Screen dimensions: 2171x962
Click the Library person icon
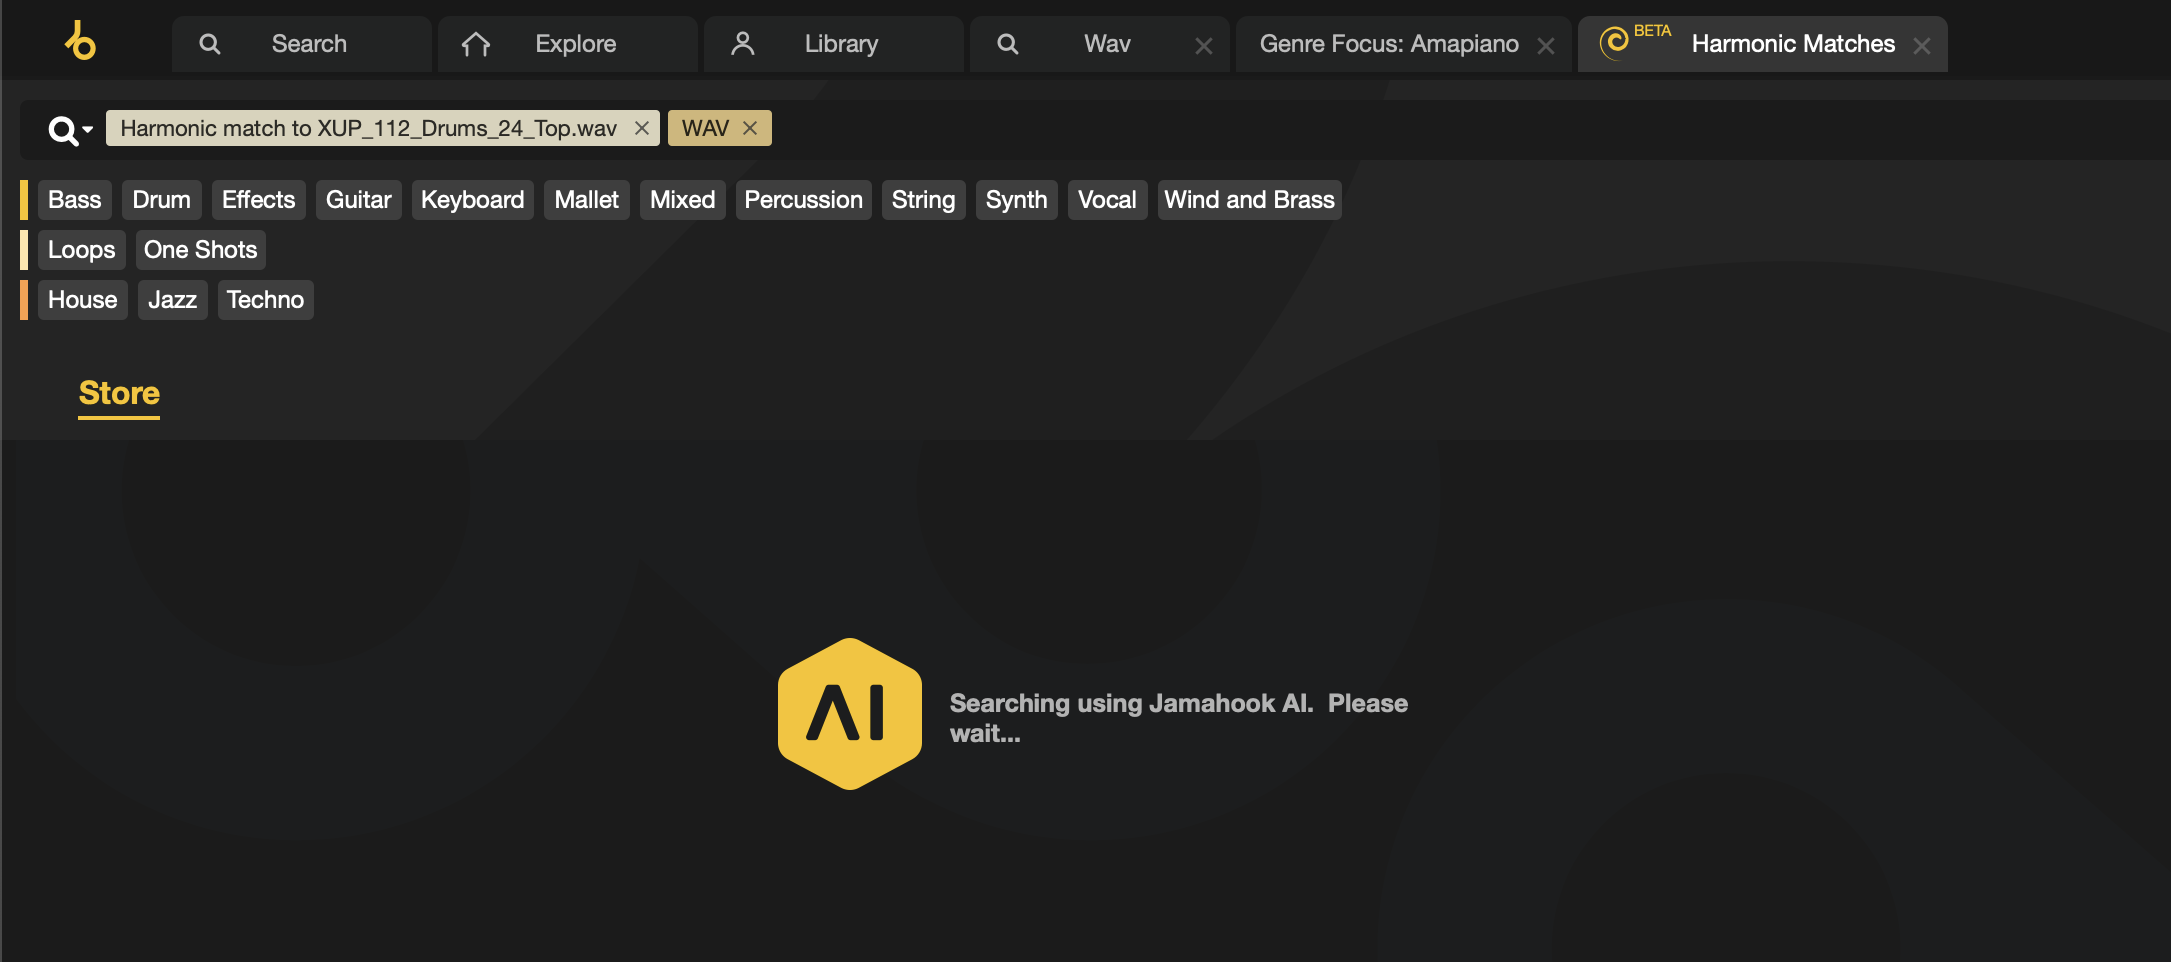tap(742, 43)
